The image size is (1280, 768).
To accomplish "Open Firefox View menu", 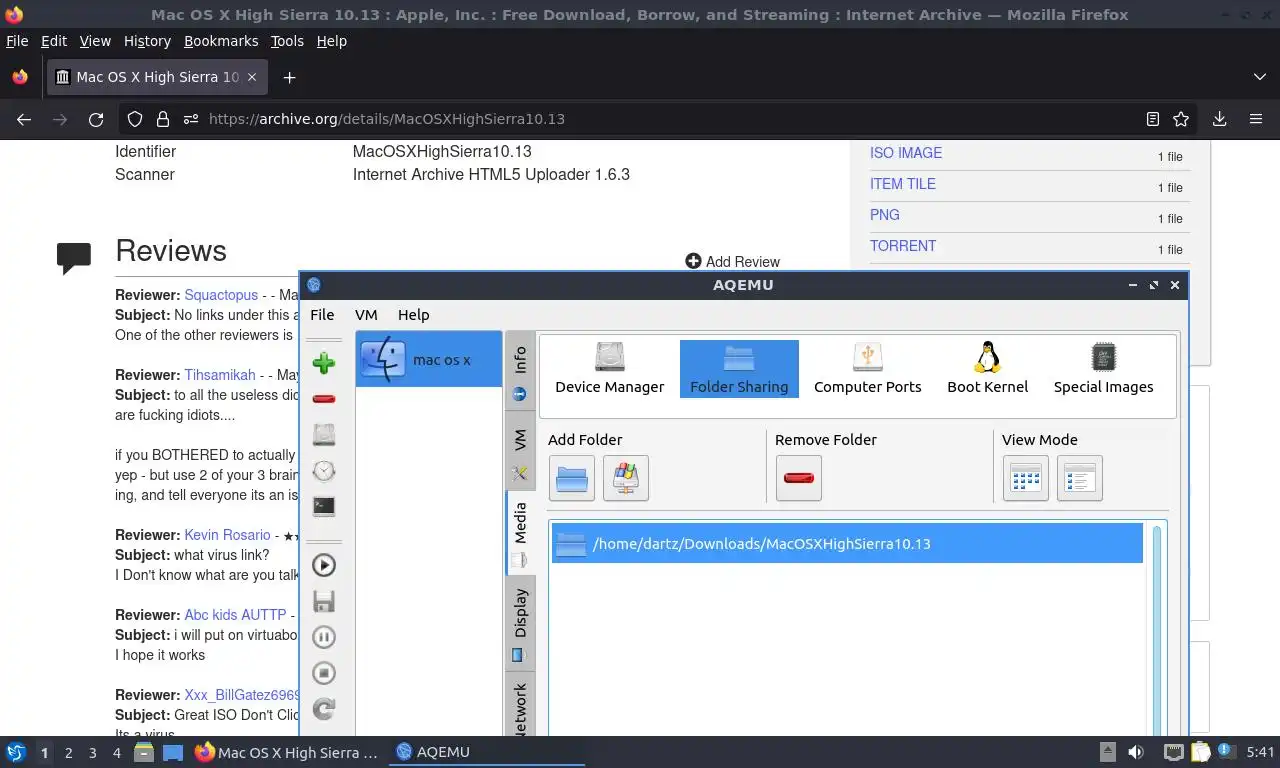I will pos(95,41).
